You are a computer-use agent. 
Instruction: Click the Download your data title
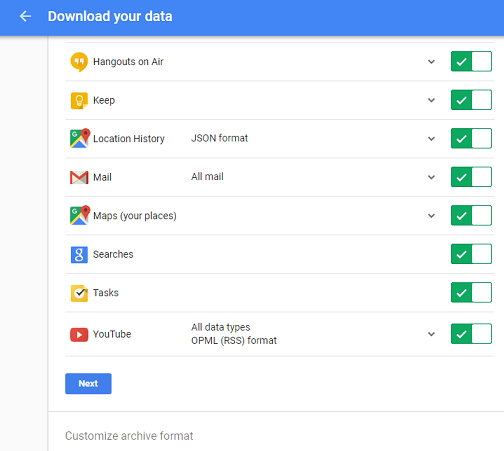(x=110, y=16)
